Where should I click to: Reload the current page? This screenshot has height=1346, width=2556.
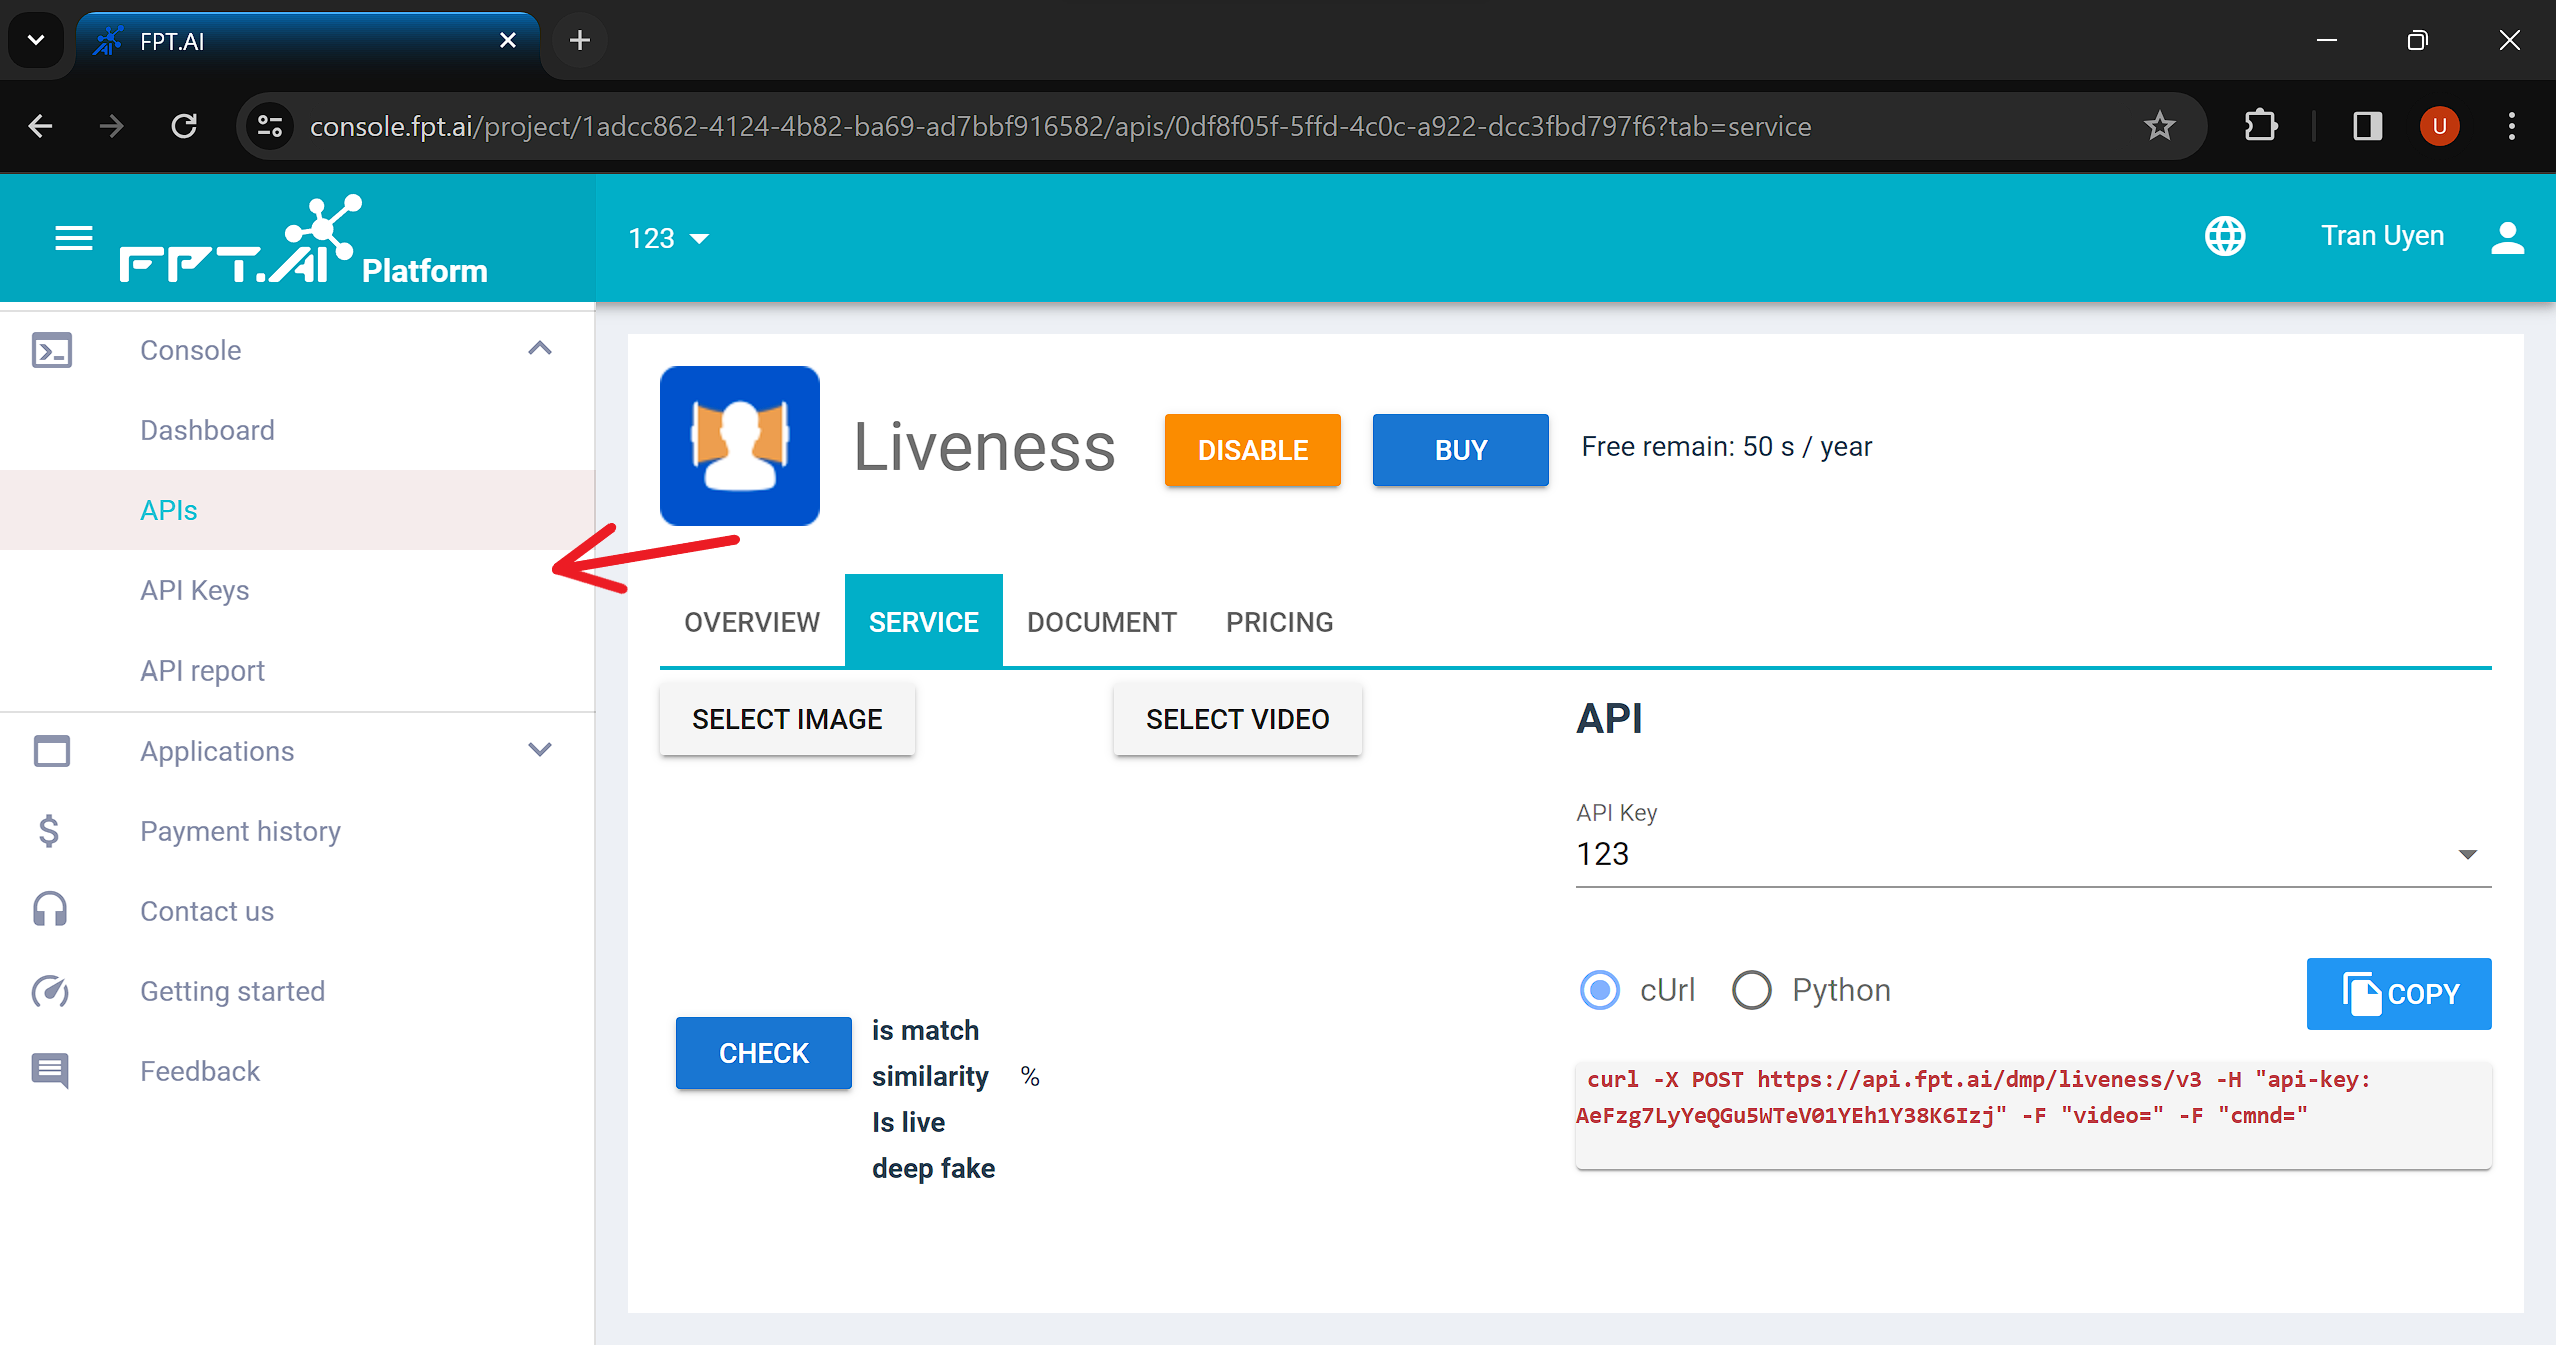point(184,126)
